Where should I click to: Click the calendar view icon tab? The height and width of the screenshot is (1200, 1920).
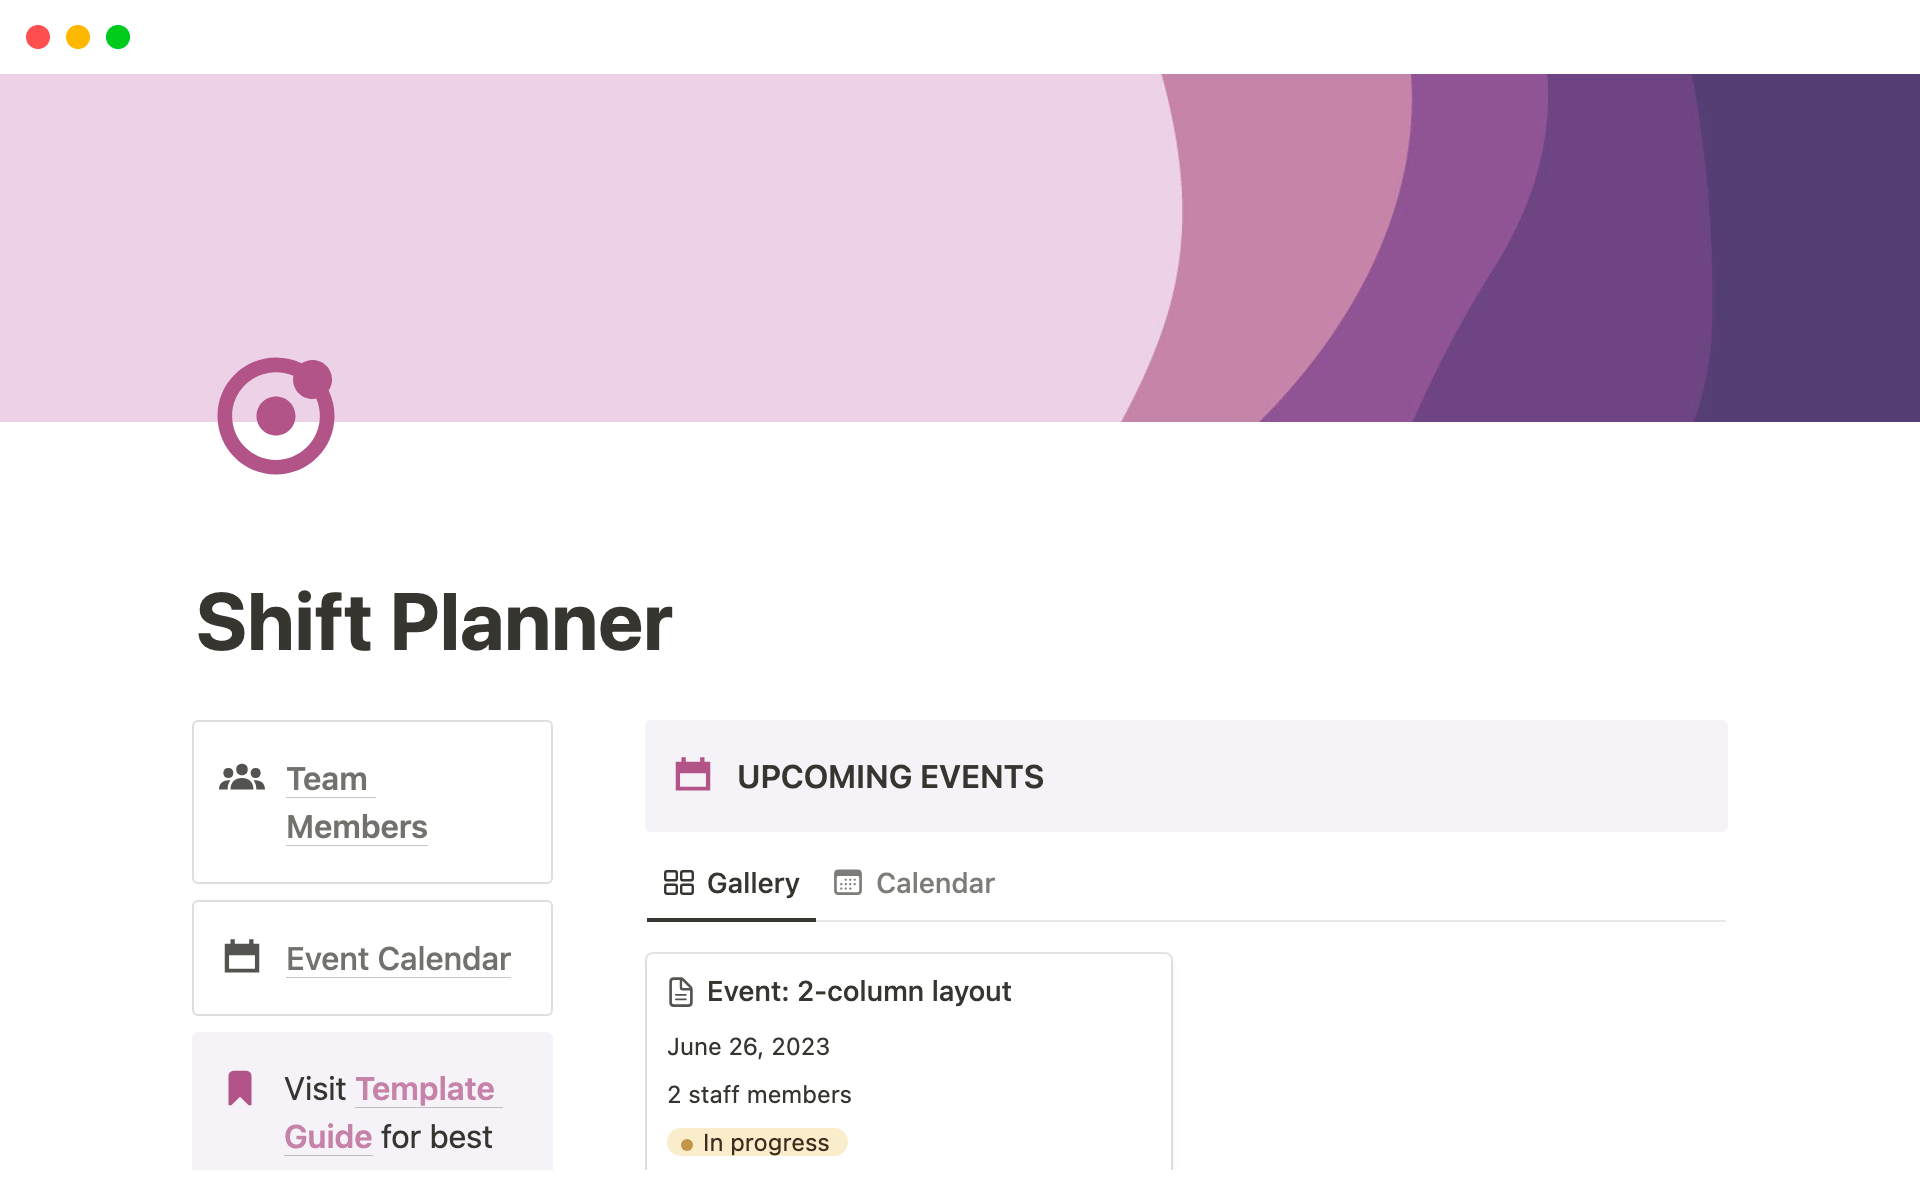pos(845,882)
